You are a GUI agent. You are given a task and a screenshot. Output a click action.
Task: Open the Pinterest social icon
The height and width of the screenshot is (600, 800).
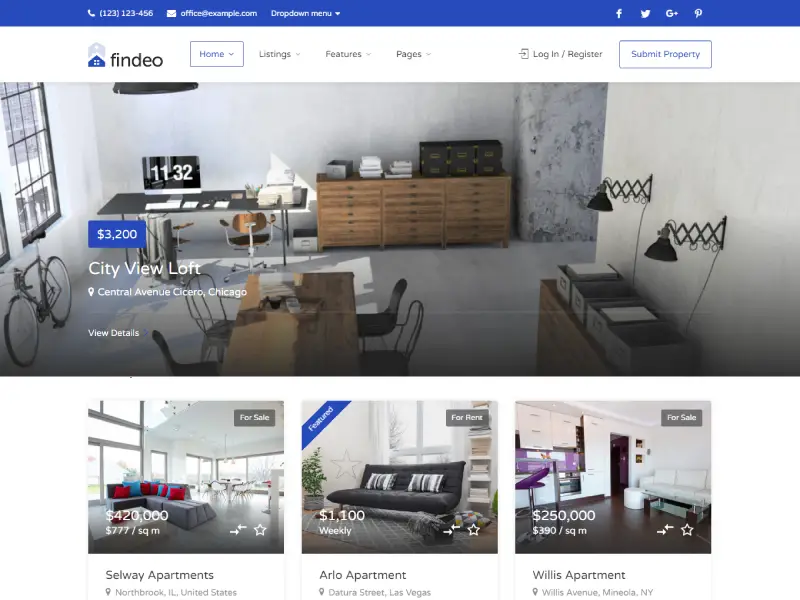(x=698, y=13)
